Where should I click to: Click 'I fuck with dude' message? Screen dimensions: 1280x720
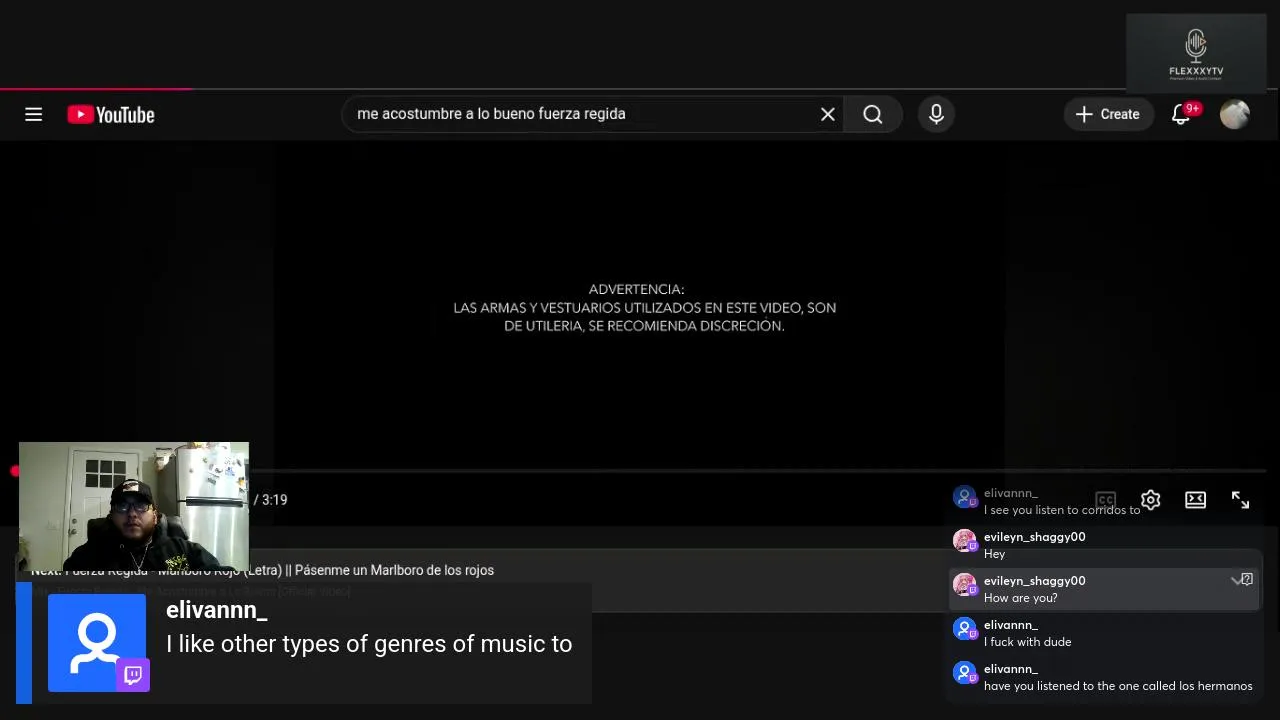[1027, 642]
